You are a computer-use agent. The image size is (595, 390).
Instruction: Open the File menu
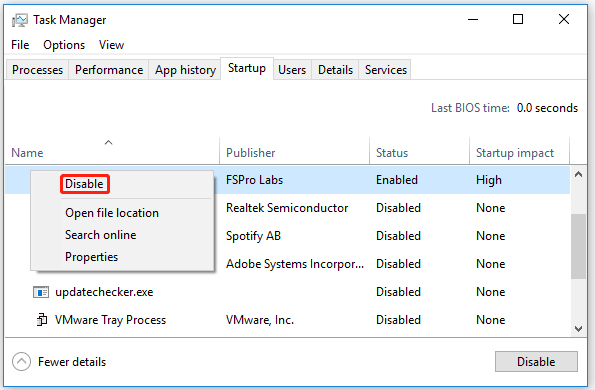[x=20, y=45]
